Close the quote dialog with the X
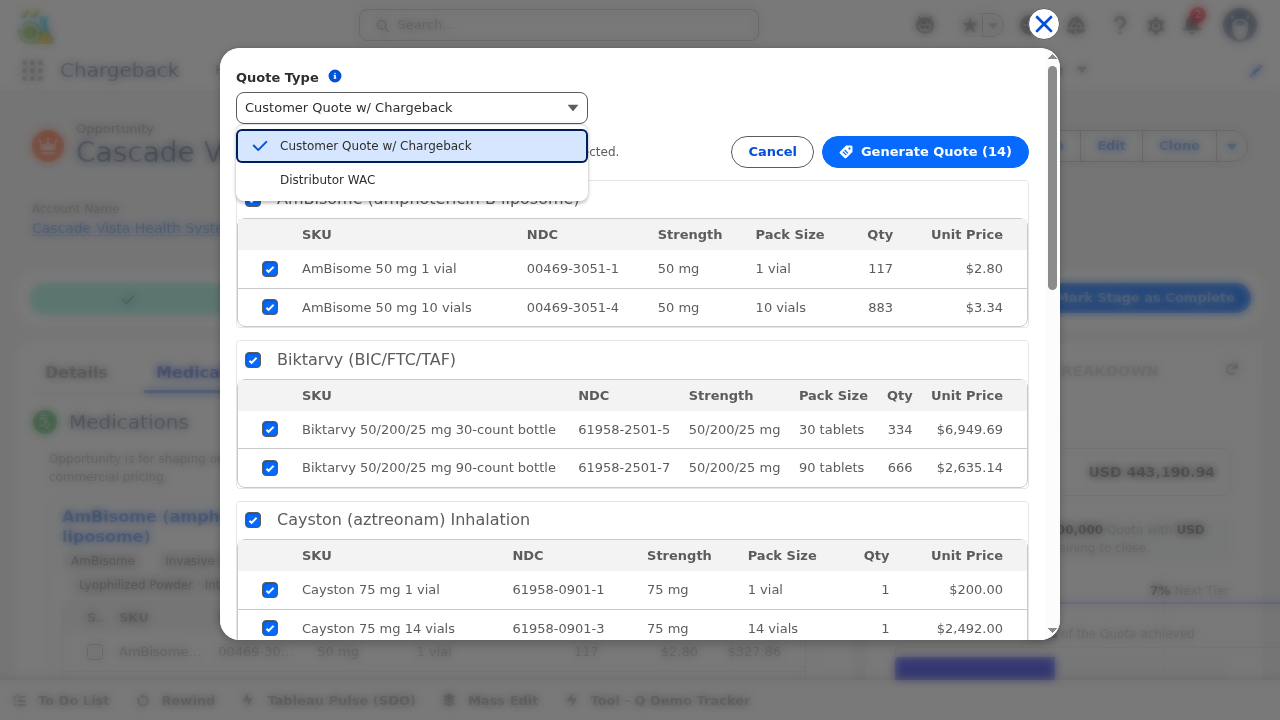Image resolution: width=1280 pixels, height=720 pixels. (x=1044, y=24)
